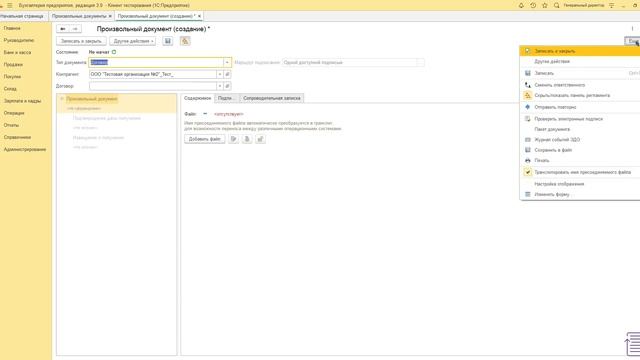The image size is (640, 360).
Task: Open the Другие действия dropdown button
Action: [133, 41]
